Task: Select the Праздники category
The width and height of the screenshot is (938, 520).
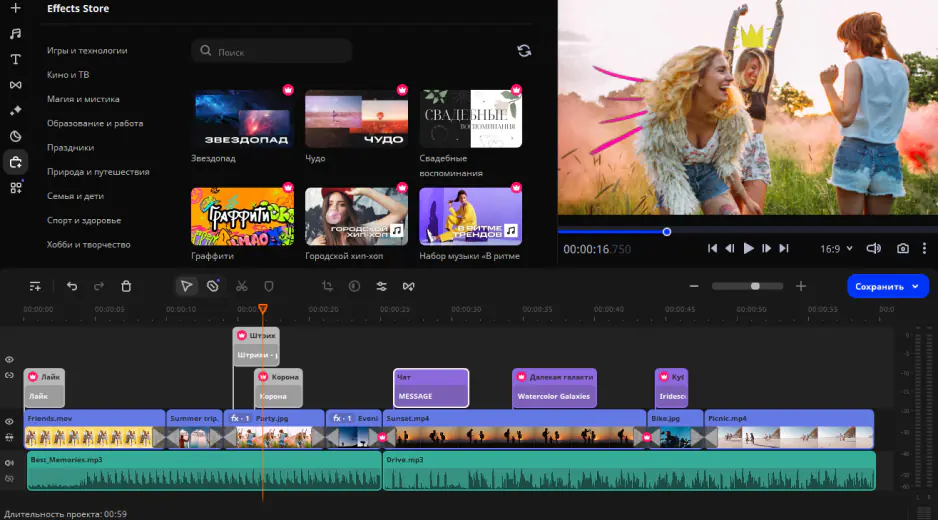Action: point(70,148)
